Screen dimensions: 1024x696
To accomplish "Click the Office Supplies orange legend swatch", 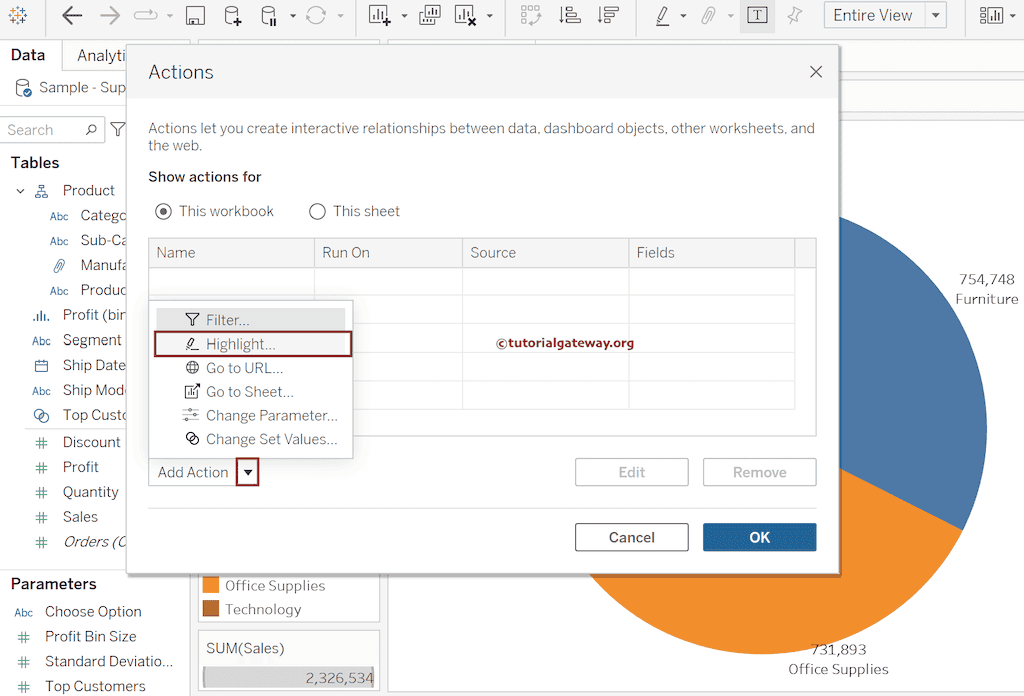I will click(211, 585).
